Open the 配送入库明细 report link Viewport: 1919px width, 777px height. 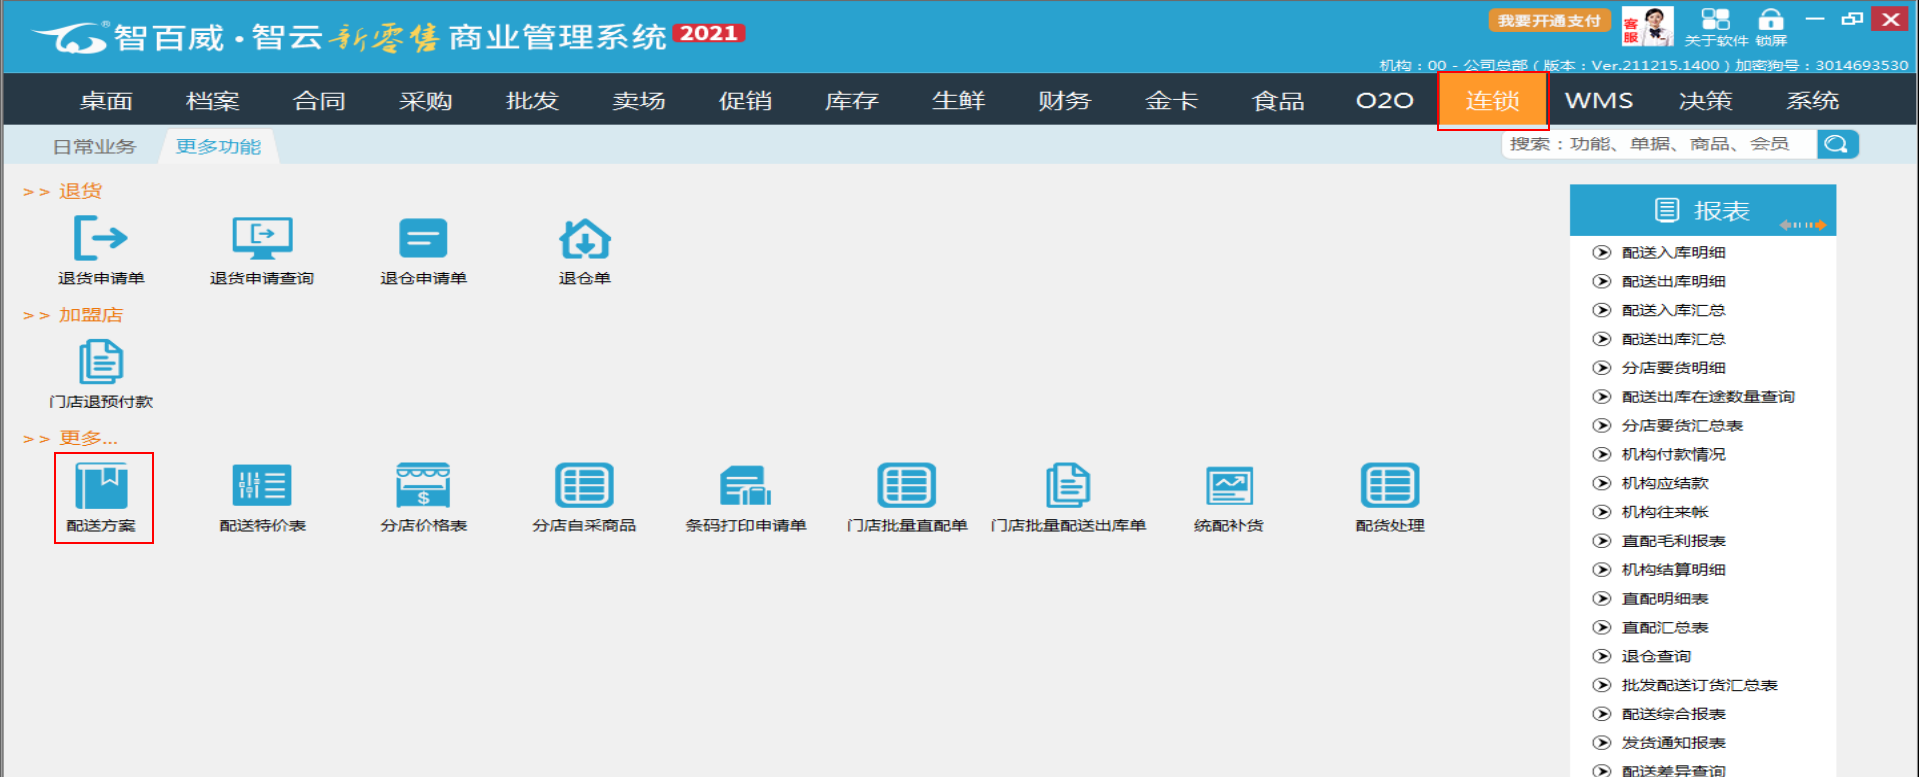tap(1673, 253)
